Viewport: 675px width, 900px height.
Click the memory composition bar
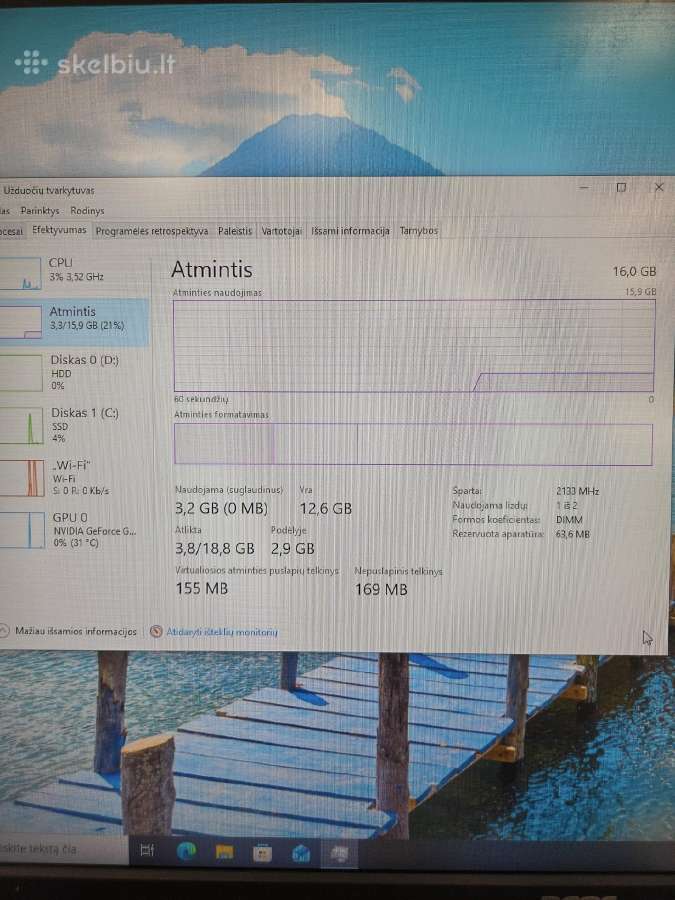click(x=413, y=444)
